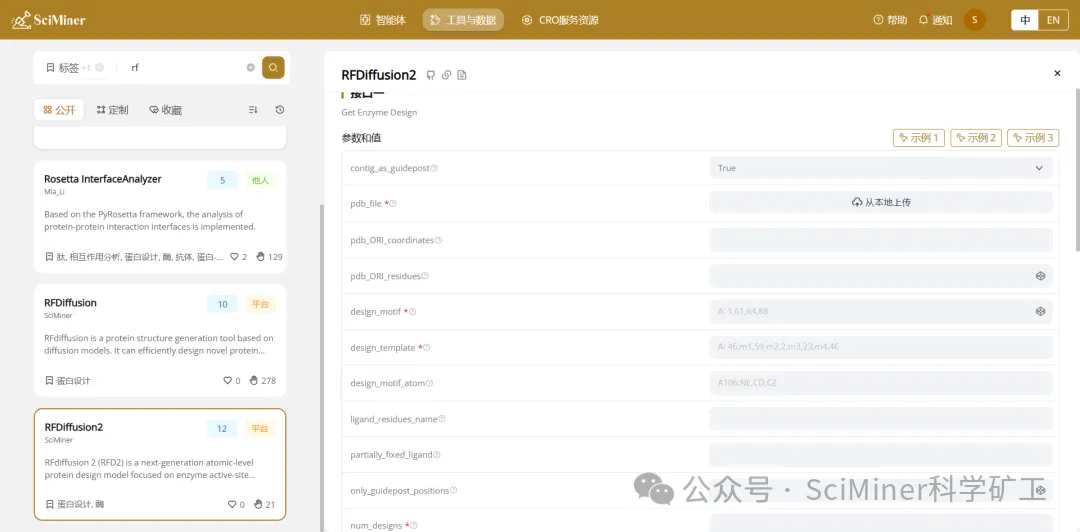Open the CRO服务资源 nav tab
1080x532 pixels.
point(560,20)
